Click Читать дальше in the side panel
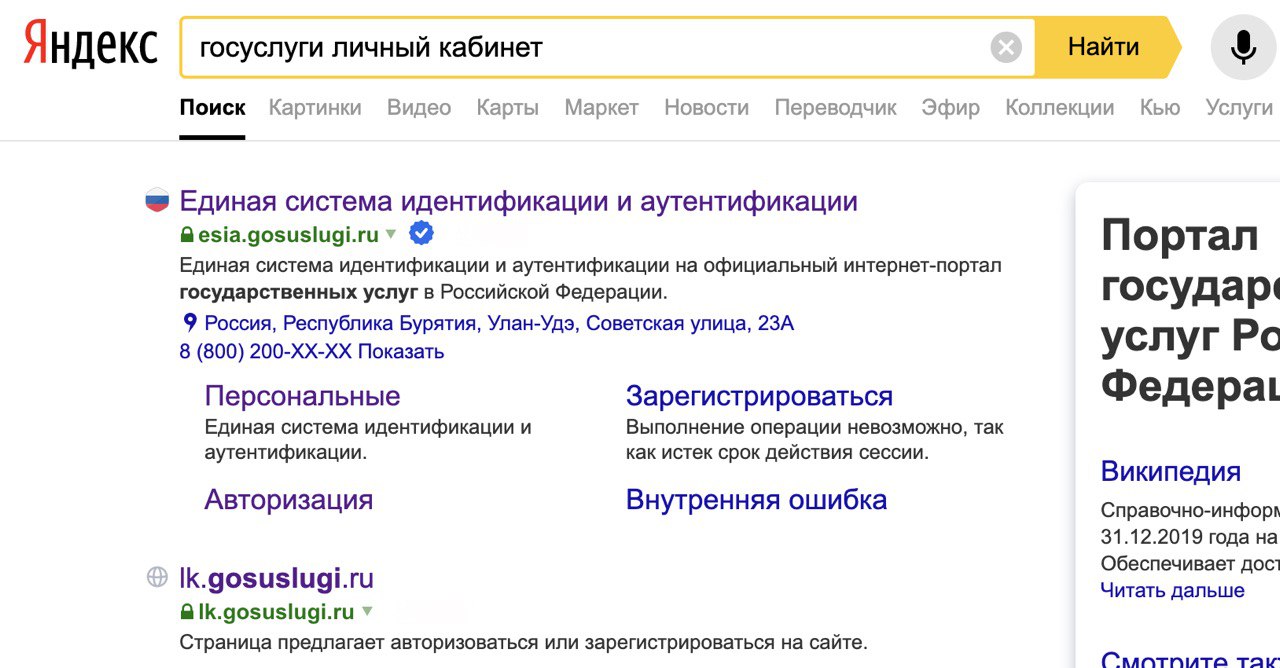This screenshot has height=668, width=1280. (1173, 590)
